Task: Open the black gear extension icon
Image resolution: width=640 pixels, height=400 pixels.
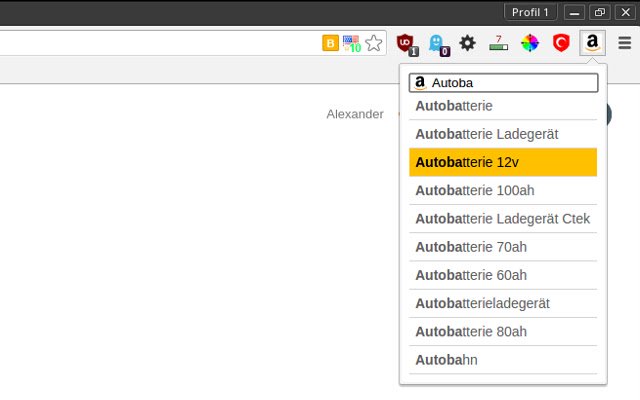Action: click(x=467, y=43)
